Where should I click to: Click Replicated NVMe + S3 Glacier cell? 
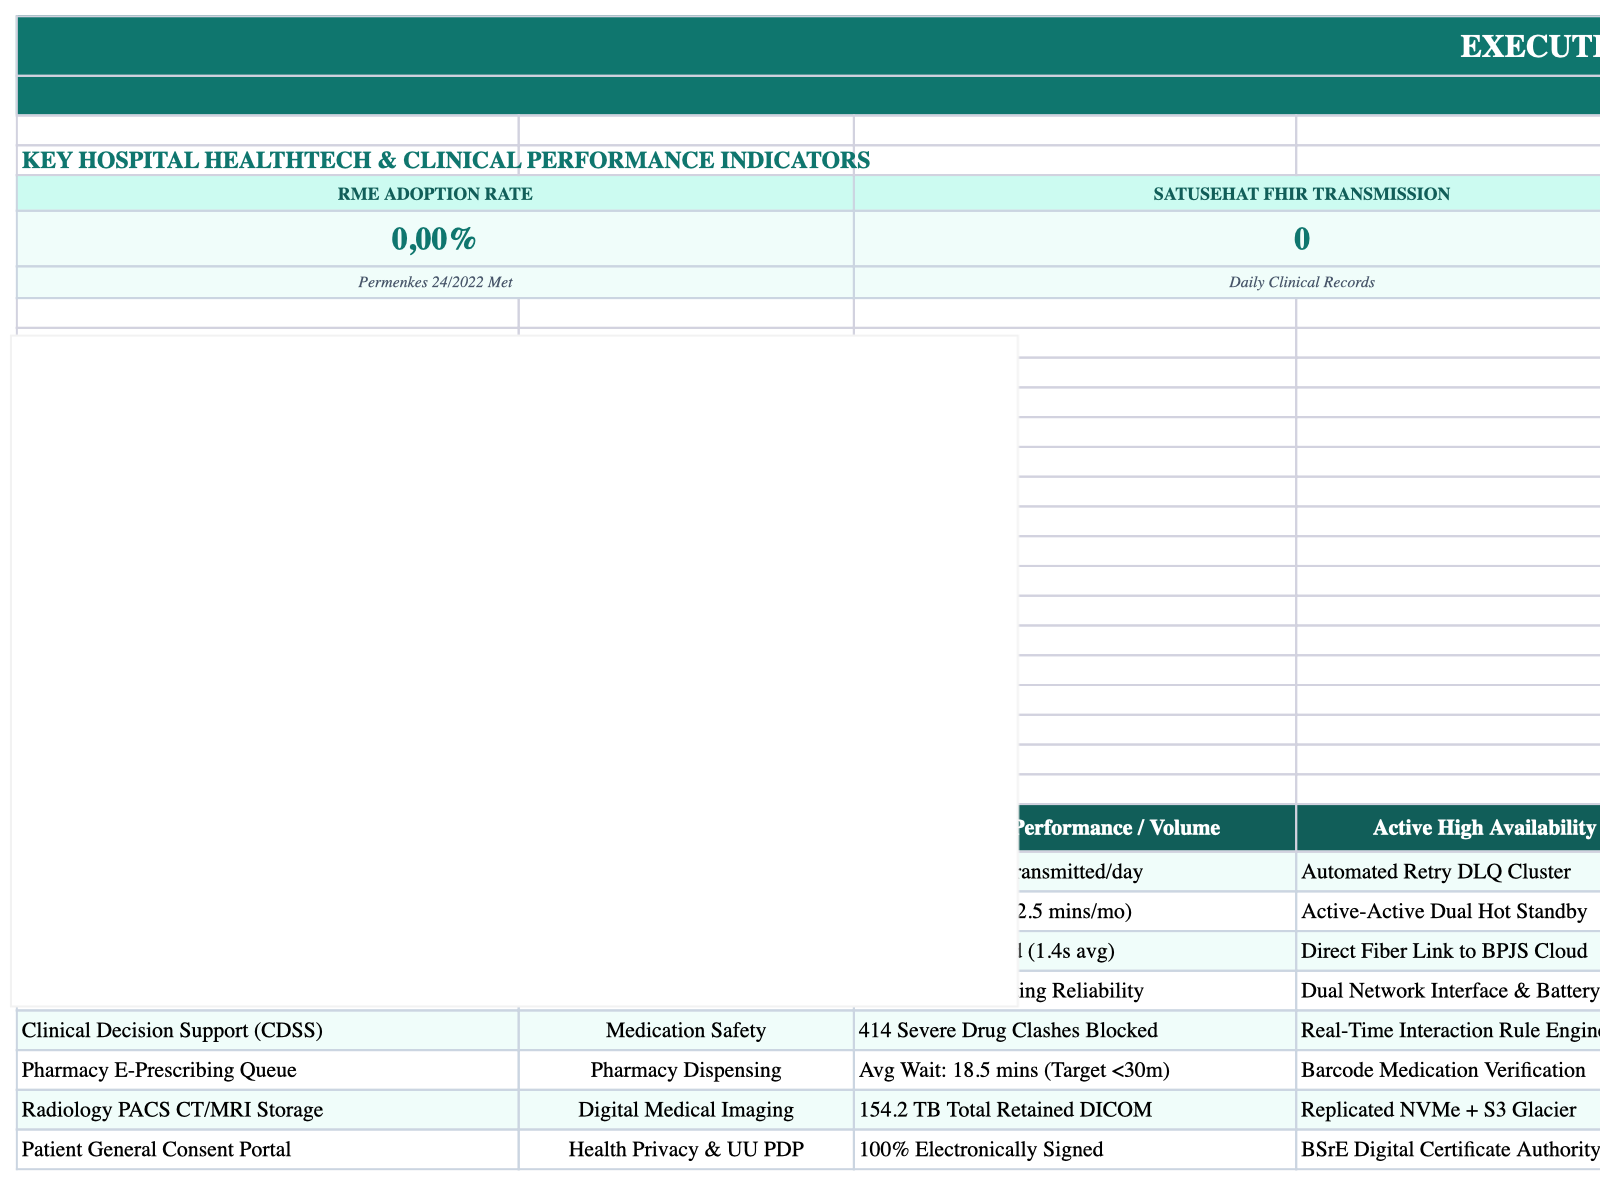click(x=1448, y=1110)
